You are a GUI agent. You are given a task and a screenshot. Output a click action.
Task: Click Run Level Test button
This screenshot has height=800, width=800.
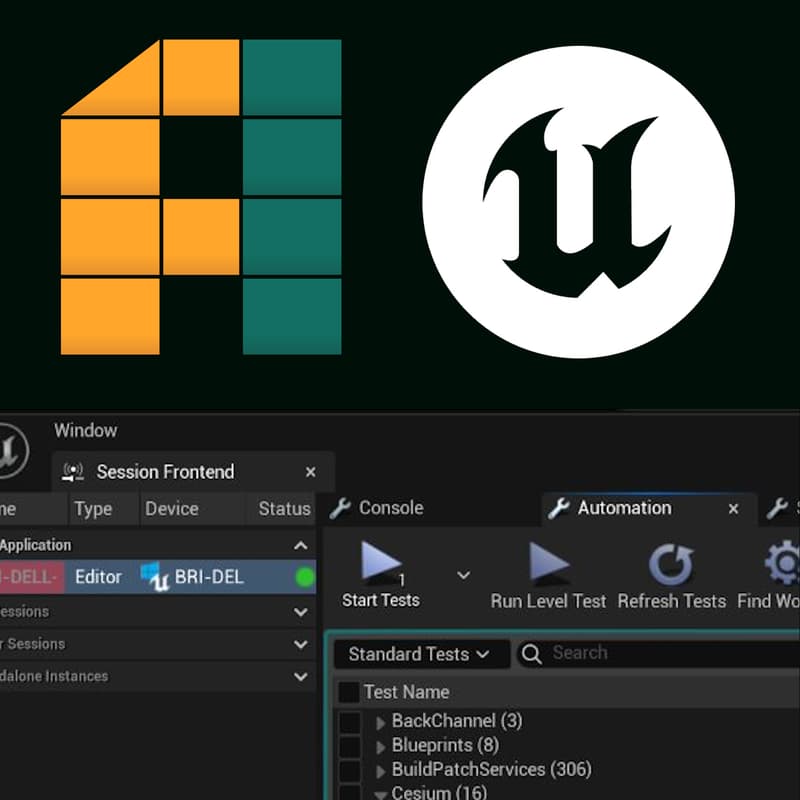[548, 576]
